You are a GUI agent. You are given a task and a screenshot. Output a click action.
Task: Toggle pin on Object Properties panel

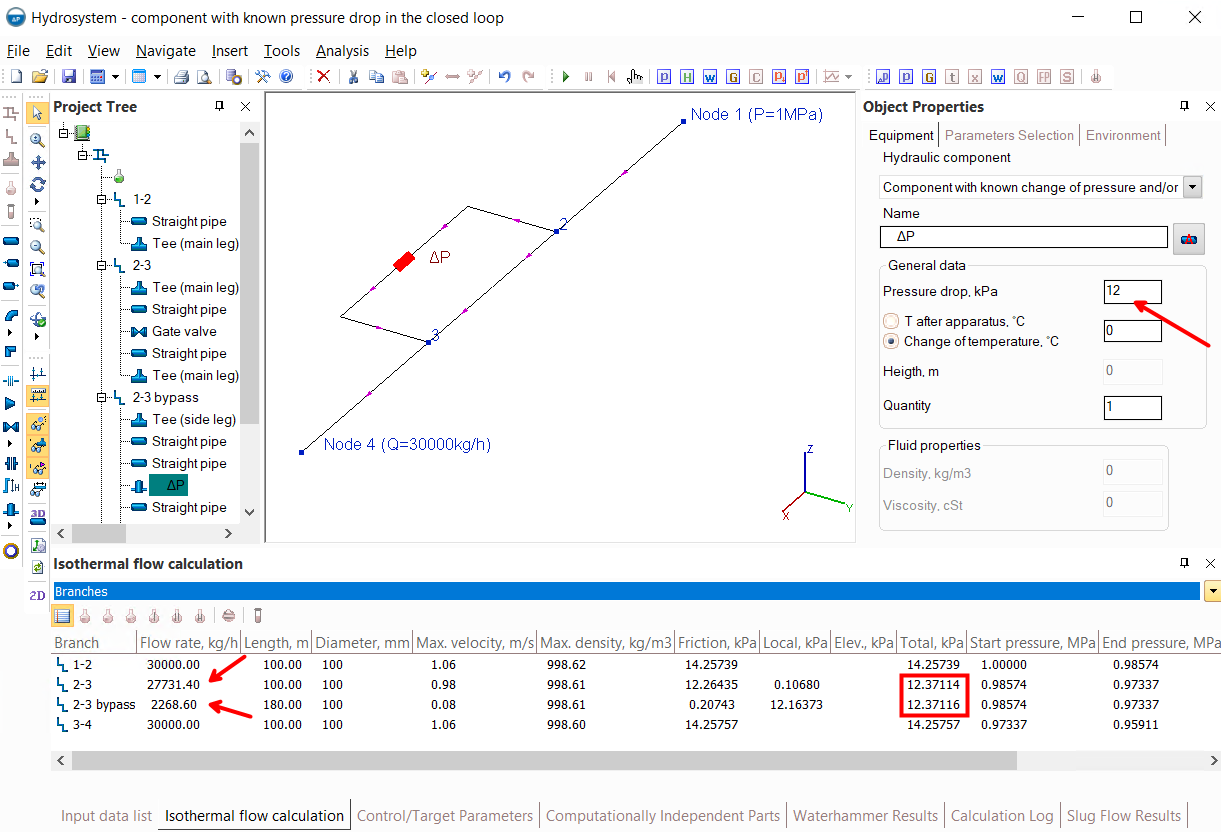(x=1184, y=106)
